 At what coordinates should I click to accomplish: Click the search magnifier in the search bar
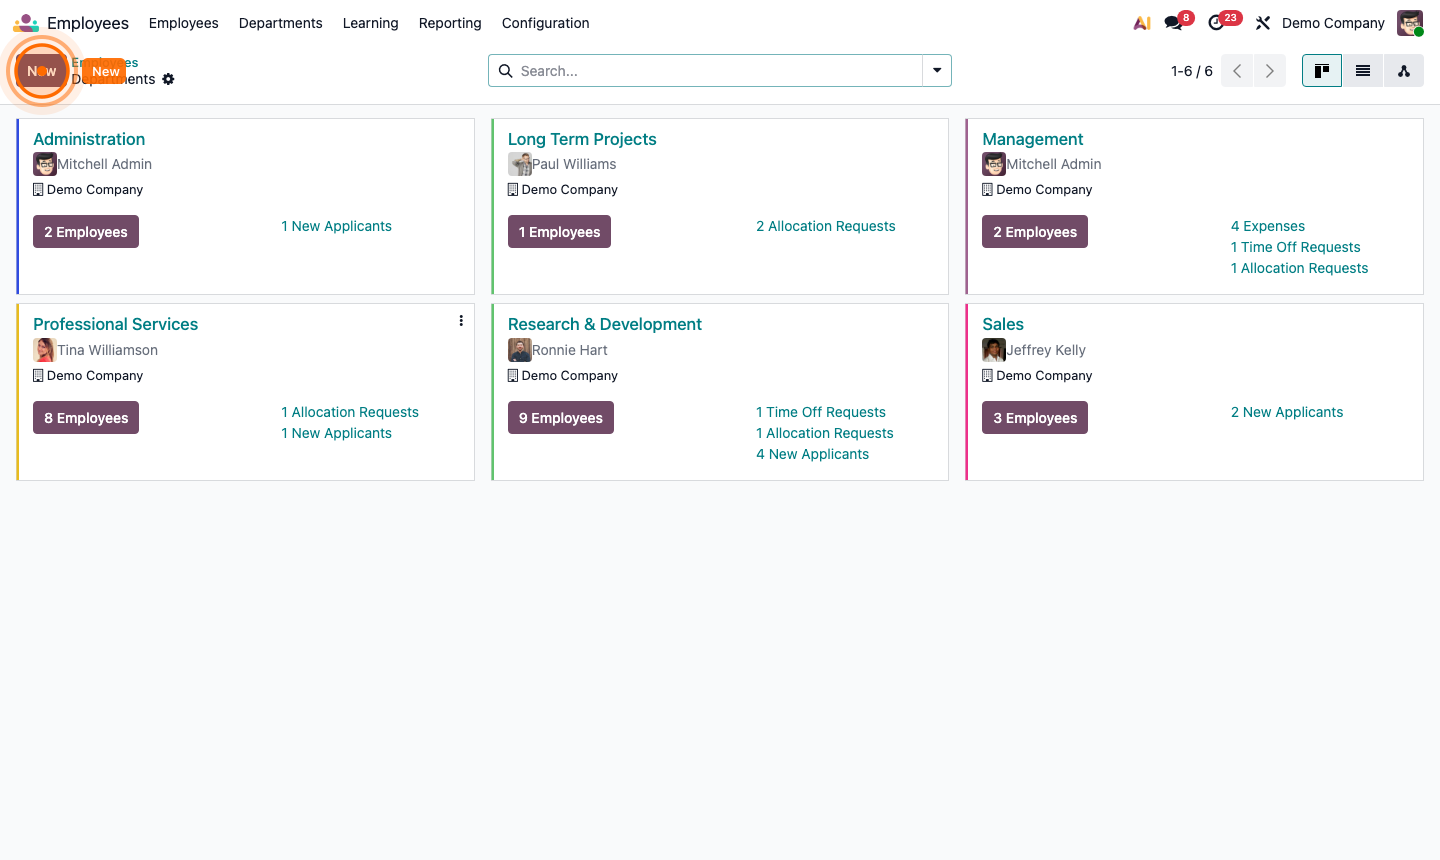pos(505,70)
